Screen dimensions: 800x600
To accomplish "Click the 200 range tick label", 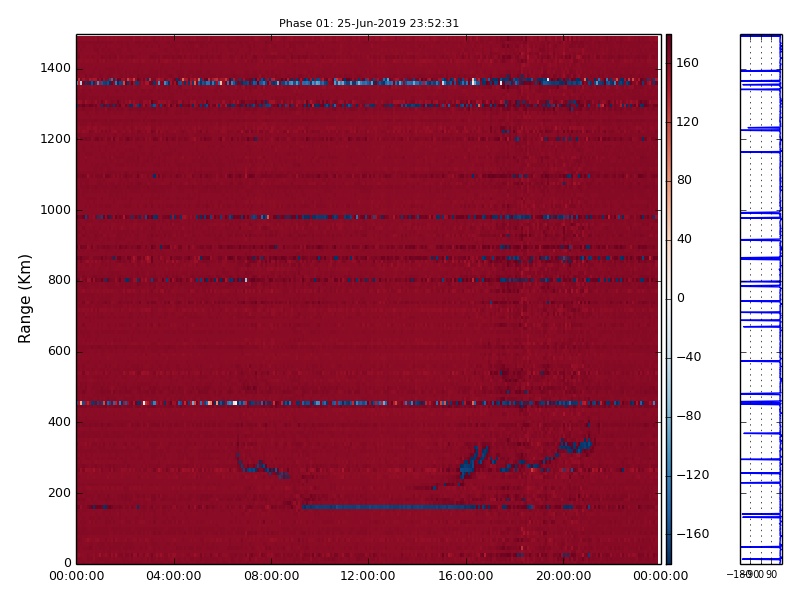I will tap(59, 493).
